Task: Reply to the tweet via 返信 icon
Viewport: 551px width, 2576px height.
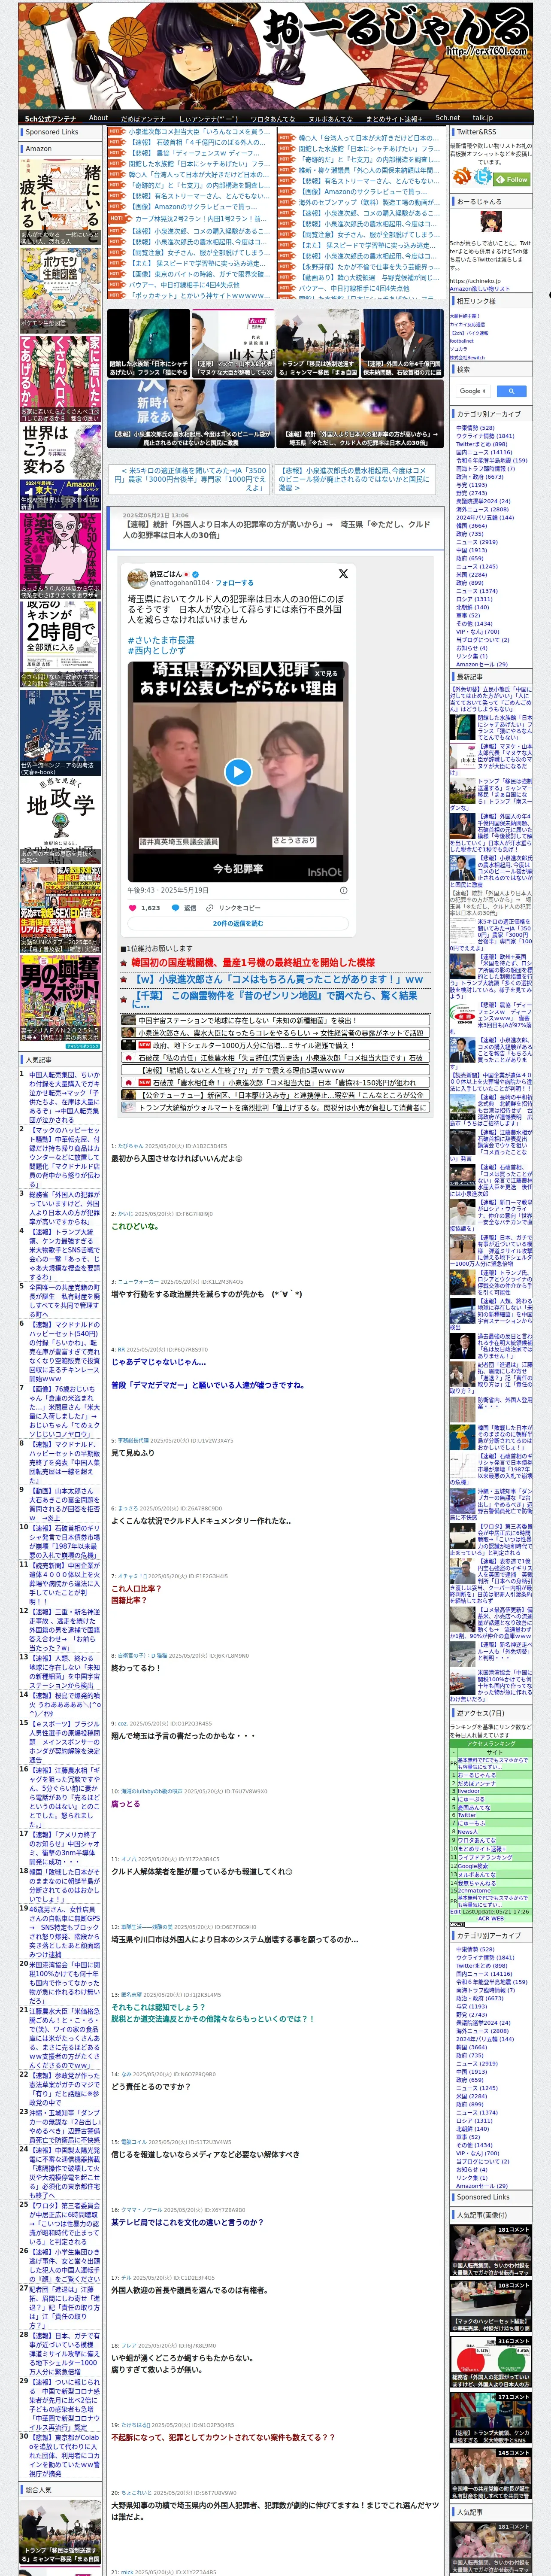Action: click(x=184, y=908)
